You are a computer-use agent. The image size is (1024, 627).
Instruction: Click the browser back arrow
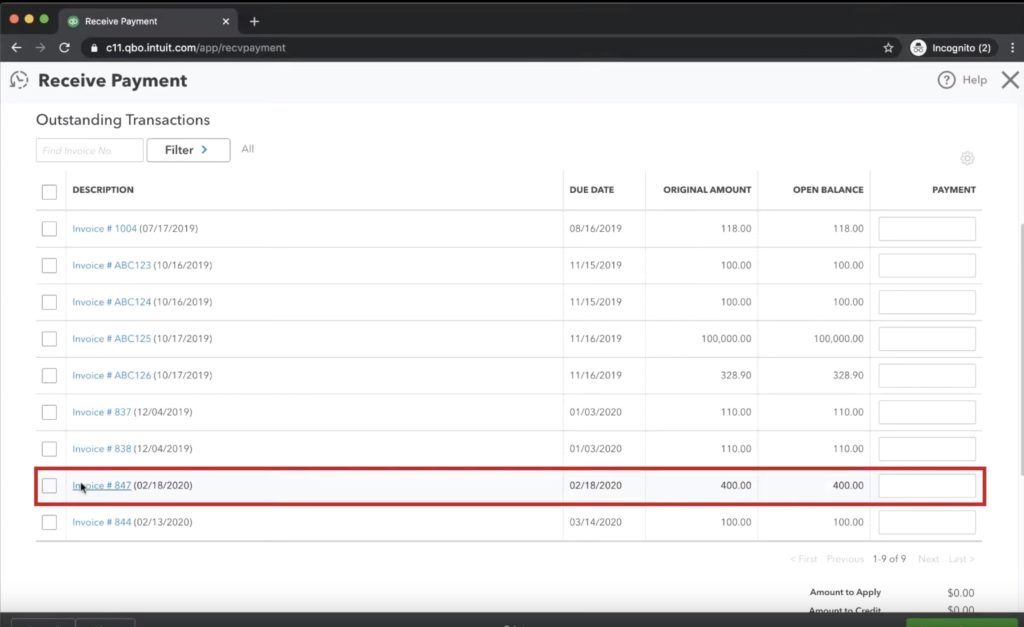click(16, 48)
